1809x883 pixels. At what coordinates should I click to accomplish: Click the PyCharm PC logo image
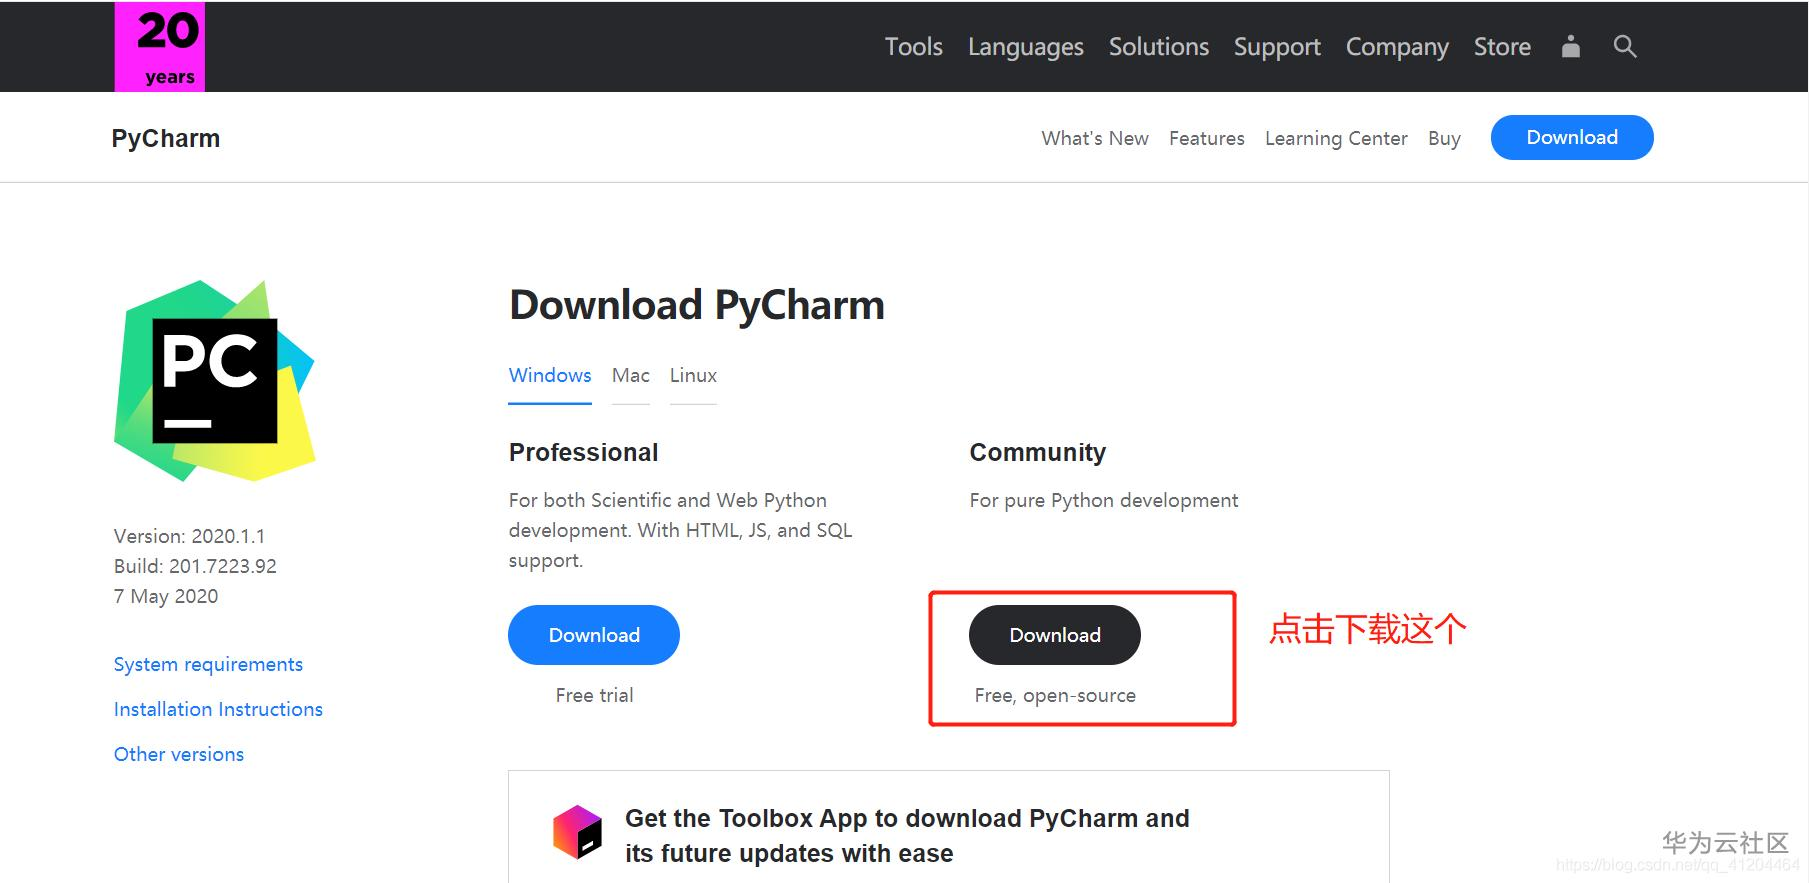pos(215,380)
